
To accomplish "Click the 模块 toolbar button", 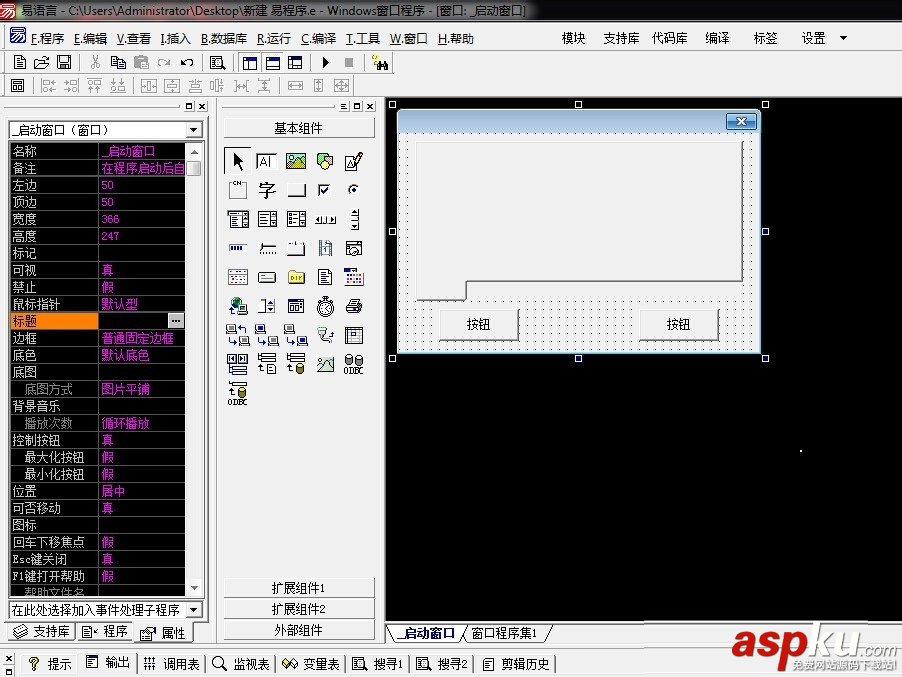I will click(x=573, y=38).
